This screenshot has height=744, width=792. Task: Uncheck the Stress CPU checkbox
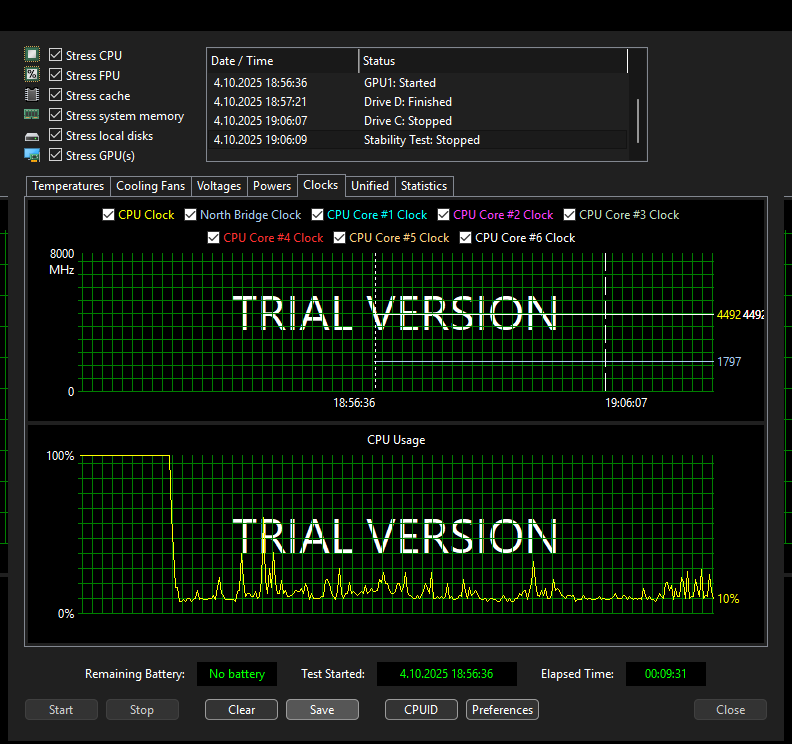point(56,55)
